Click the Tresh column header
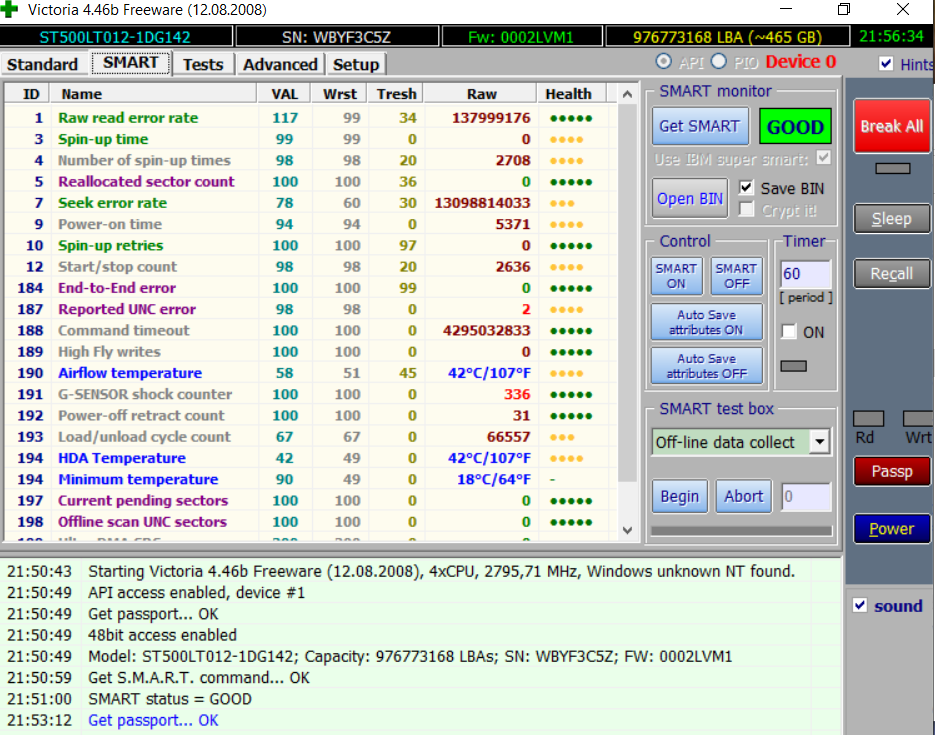The height and width of the screenshot is (735, 935). pos(396,94)
